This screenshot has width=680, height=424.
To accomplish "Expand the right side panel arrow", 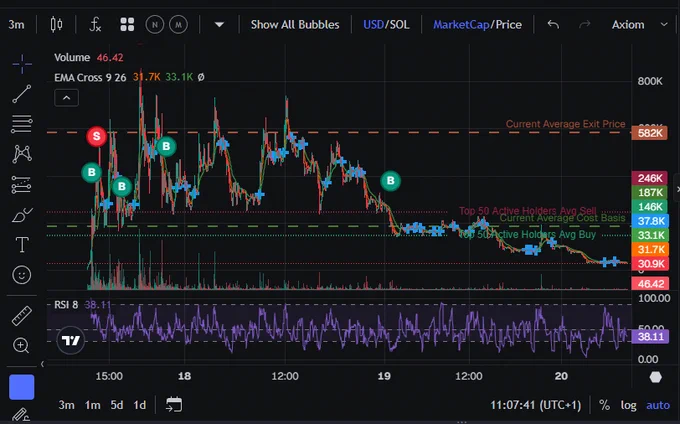I will (677, 189).
